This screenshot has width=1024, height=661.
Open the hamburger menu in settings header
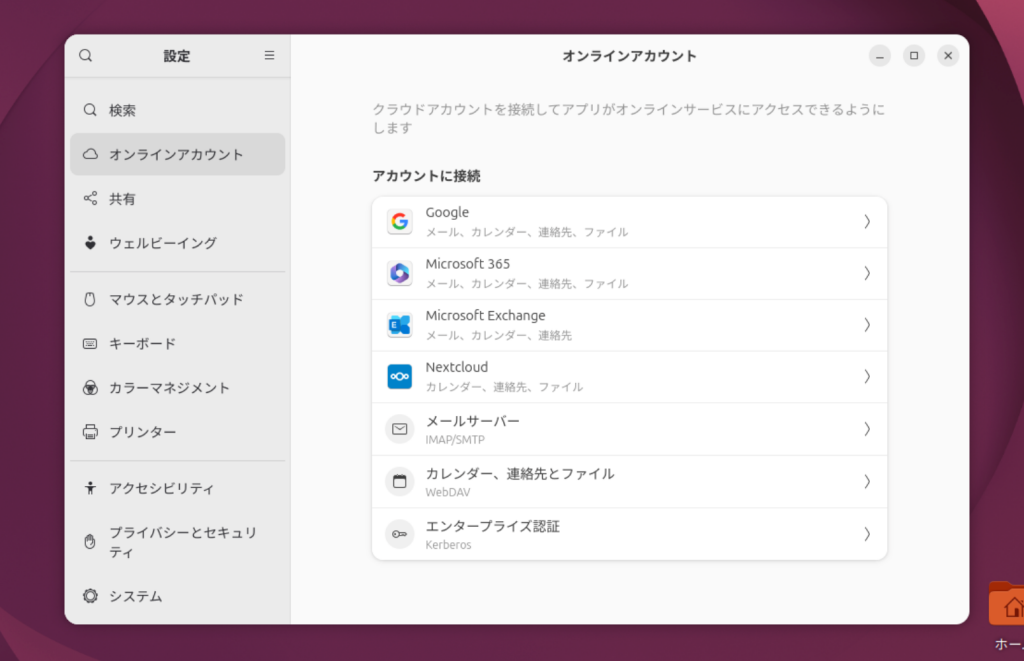(x=269, y=56)
